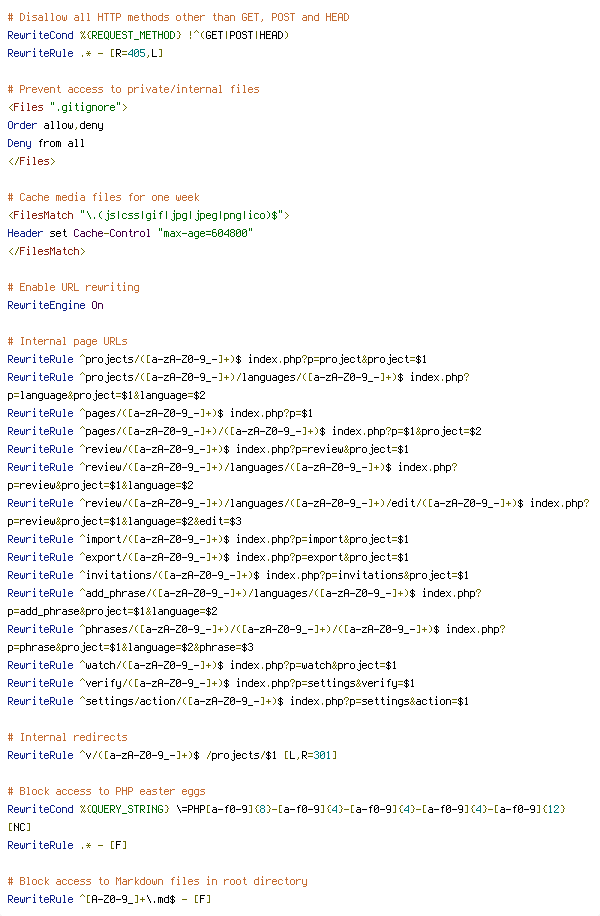Click the 'Block access to PHP easter eggs' comment

(x=106, y=792)
